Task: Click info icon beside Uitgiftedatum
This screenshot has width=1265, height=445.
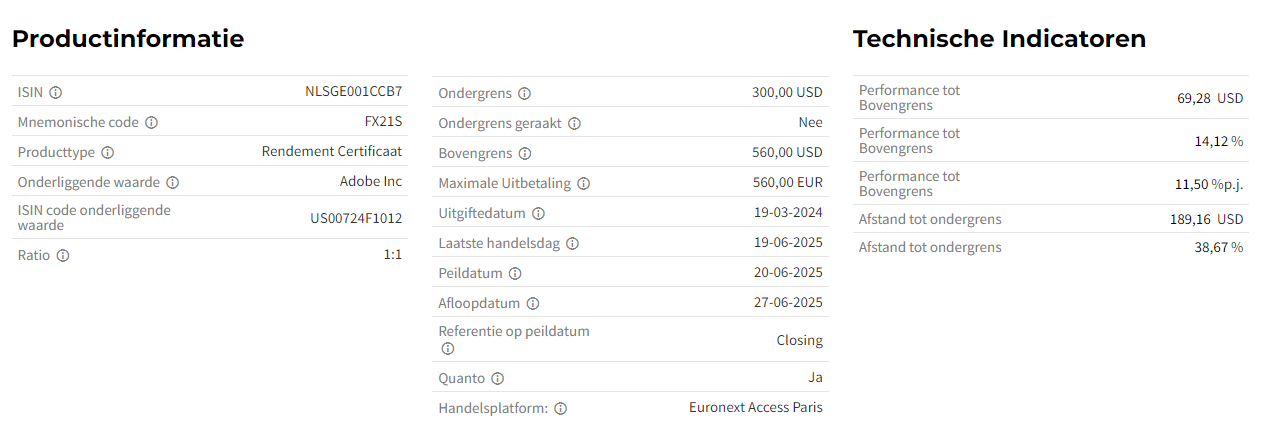Action: (x=538, y=213)
